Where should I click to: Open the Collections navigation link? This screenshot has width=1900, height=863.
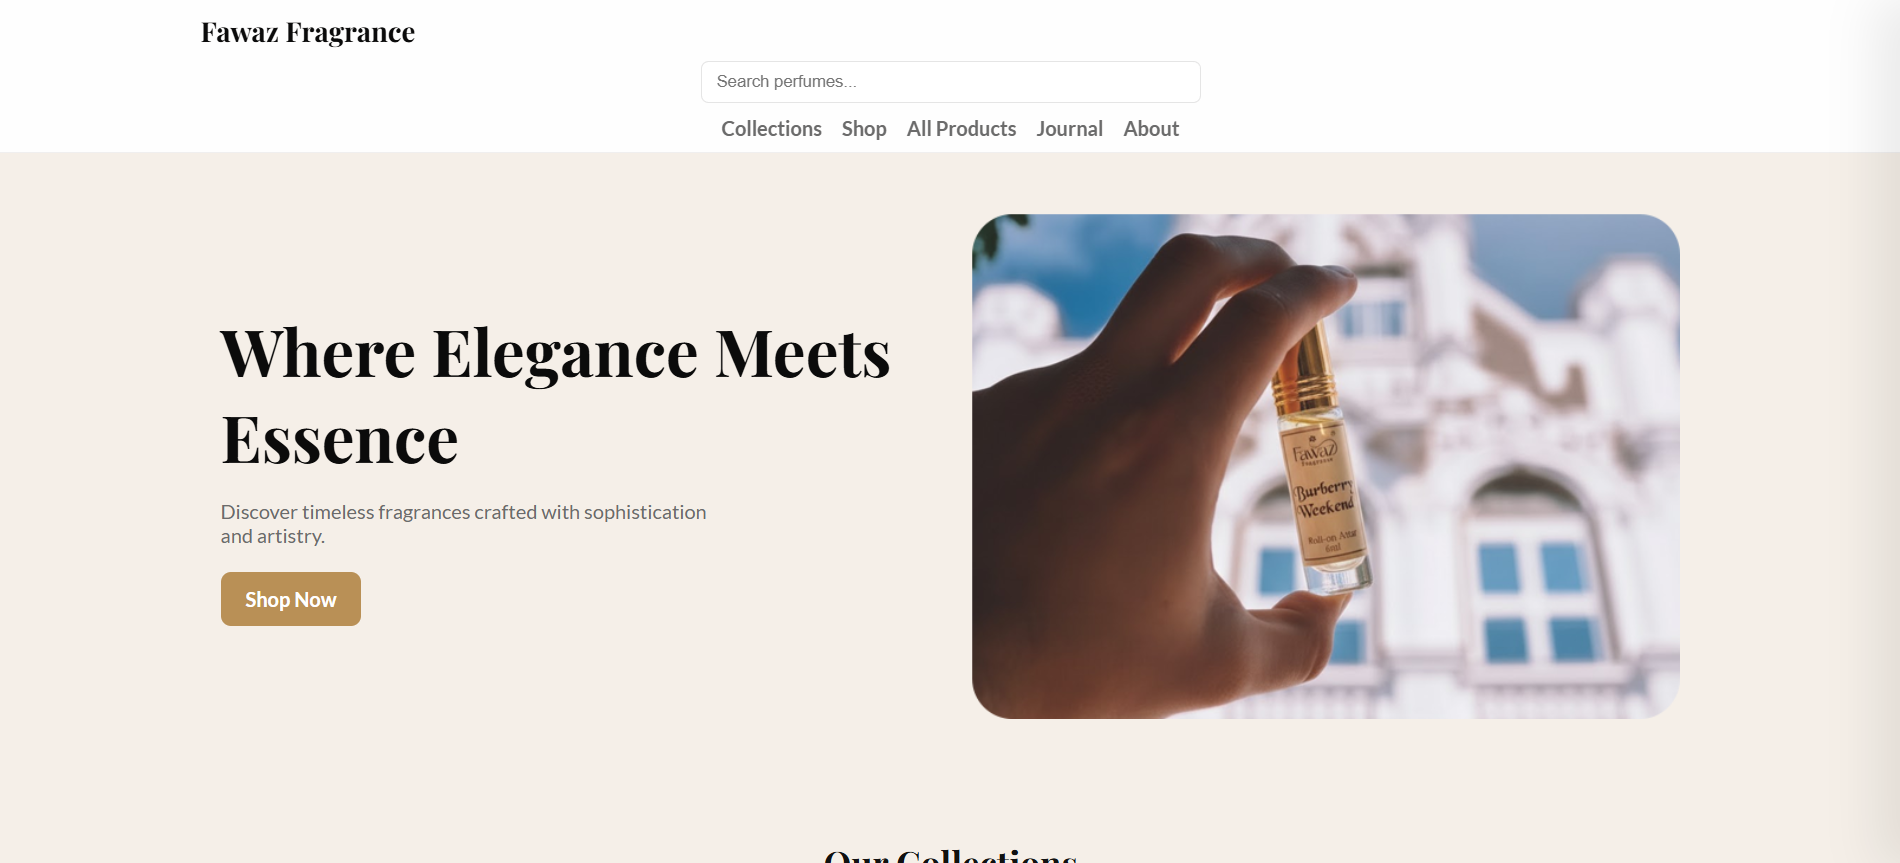pyautogui.click(x=771, y=129)
